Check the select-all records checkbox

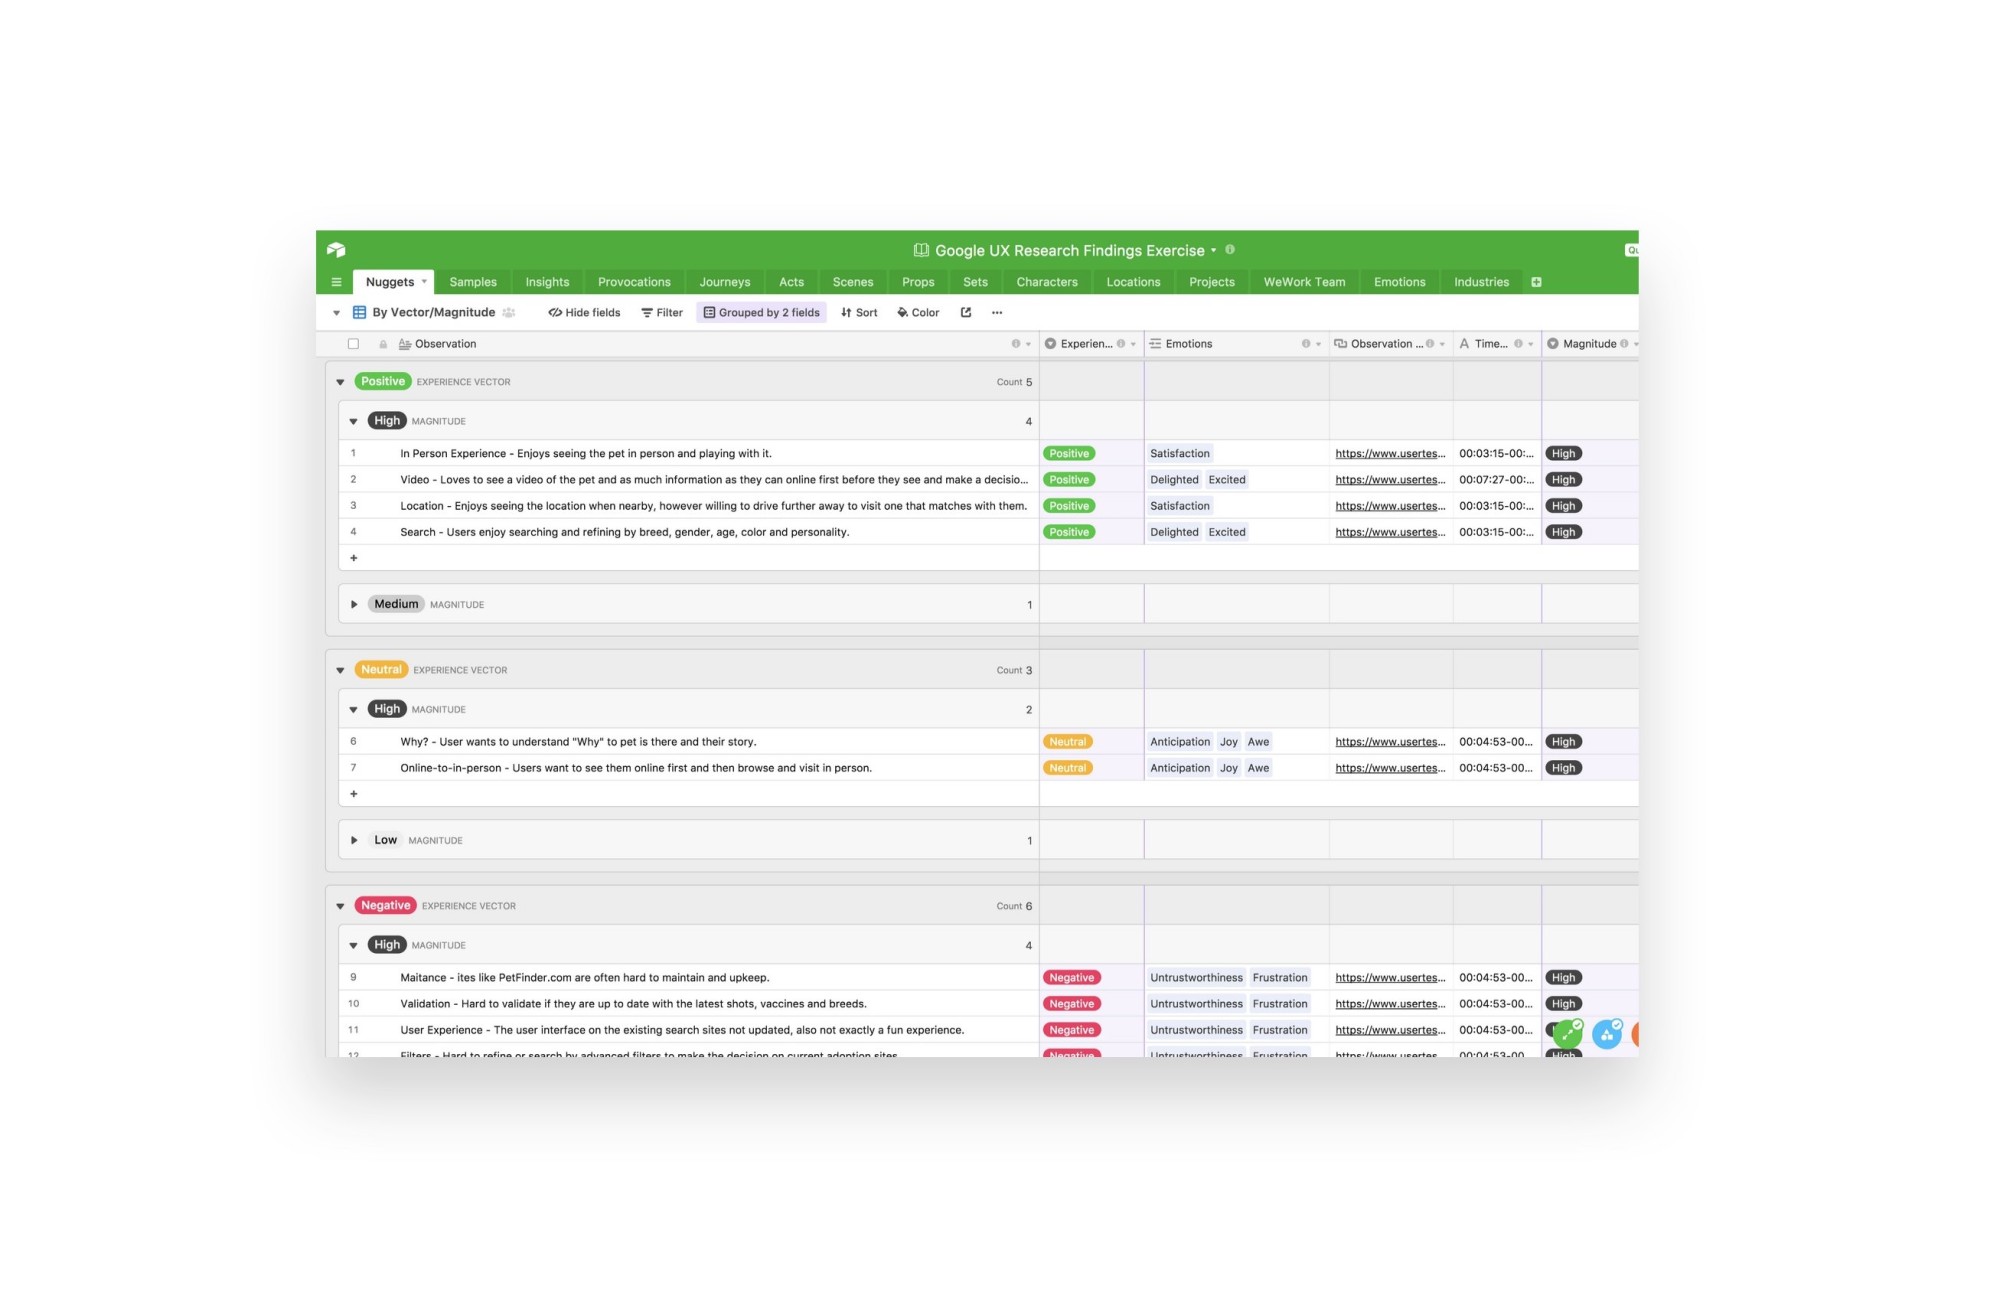[353, 344]
